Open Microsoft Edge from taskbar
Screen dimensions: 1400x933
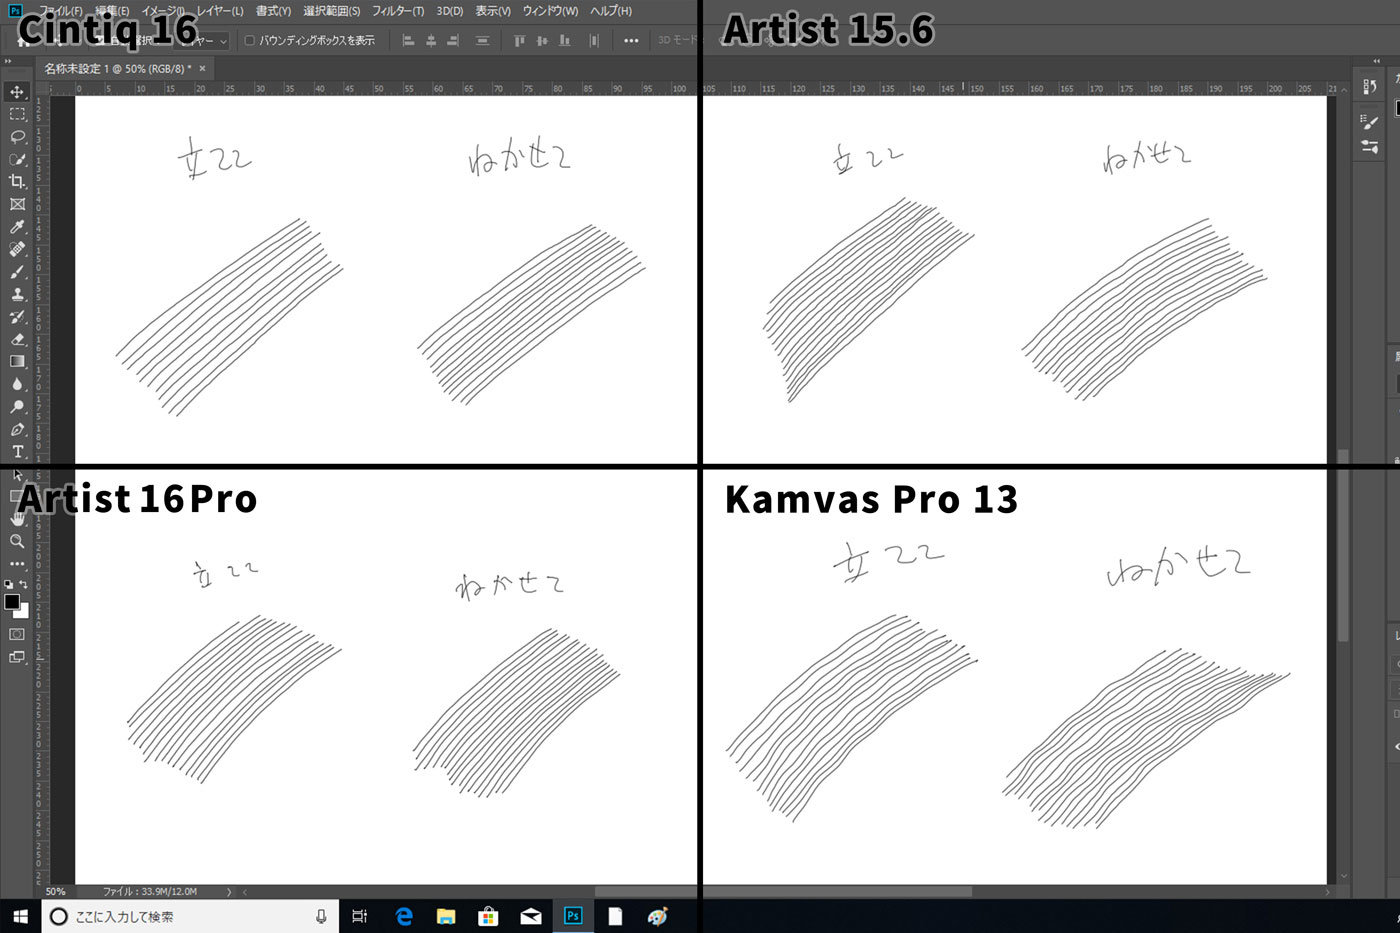point(404,916)
